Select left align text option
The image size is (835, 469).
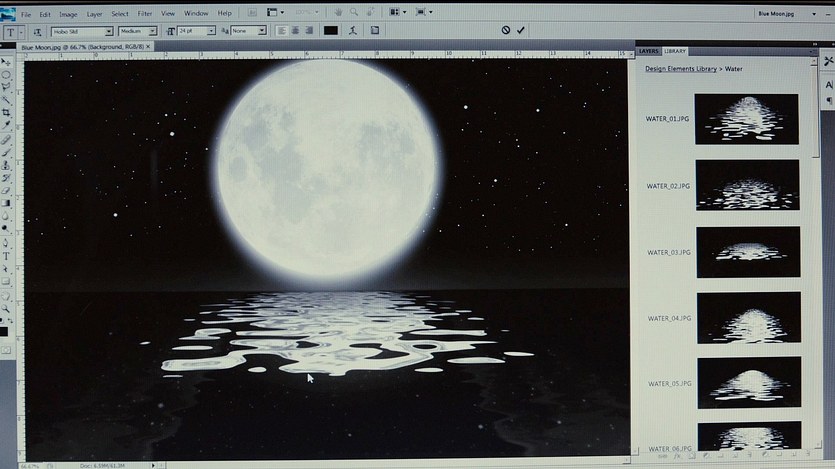[279, 31]
